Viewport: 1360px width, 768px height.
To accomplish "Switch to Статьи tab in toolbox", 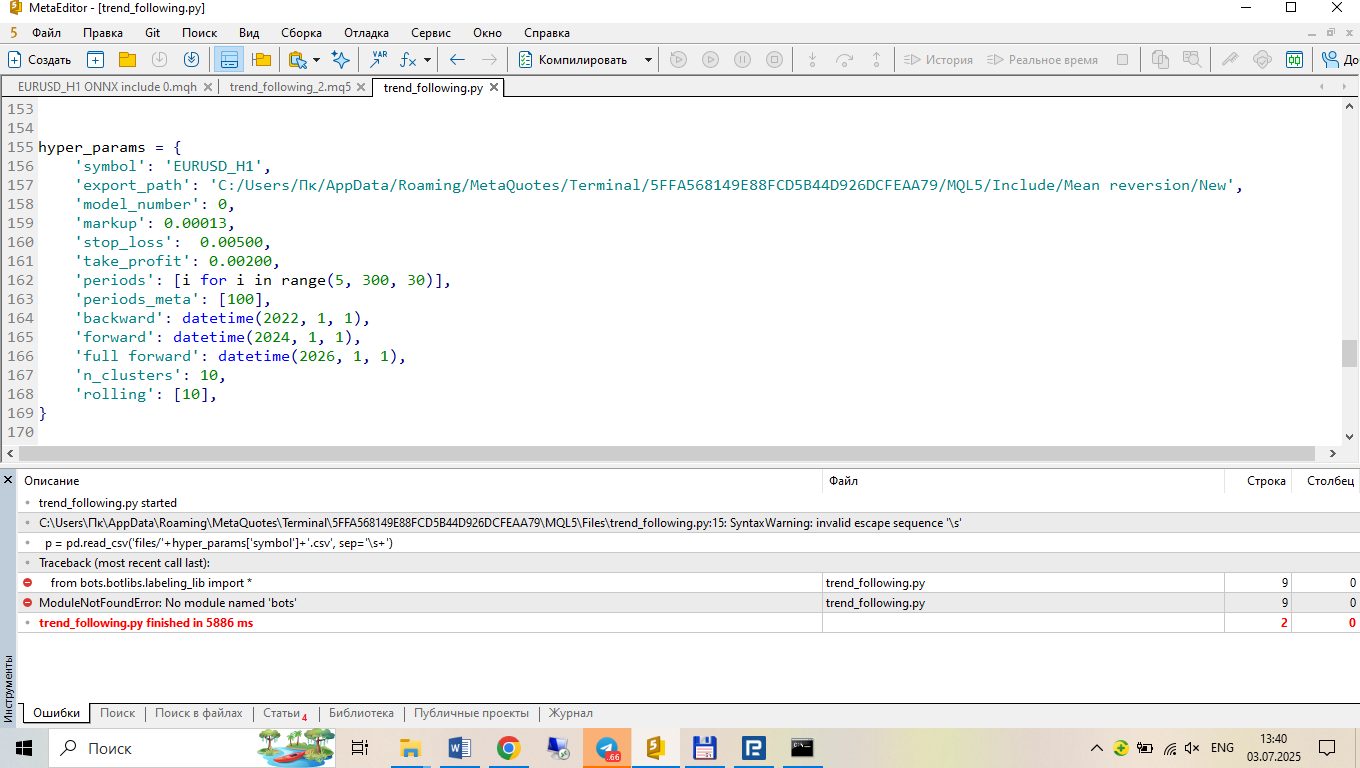I will (x=284, y=713).
